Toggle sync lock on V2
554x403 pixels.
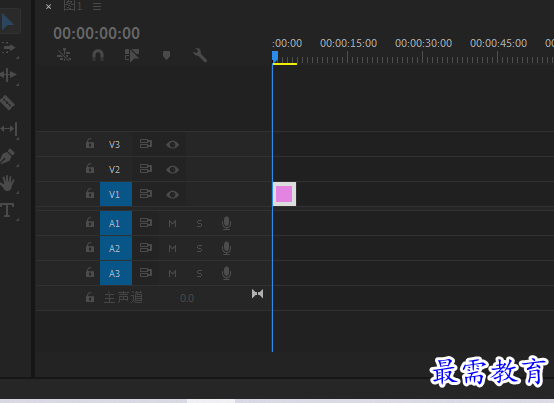click(x=146, y=168)
